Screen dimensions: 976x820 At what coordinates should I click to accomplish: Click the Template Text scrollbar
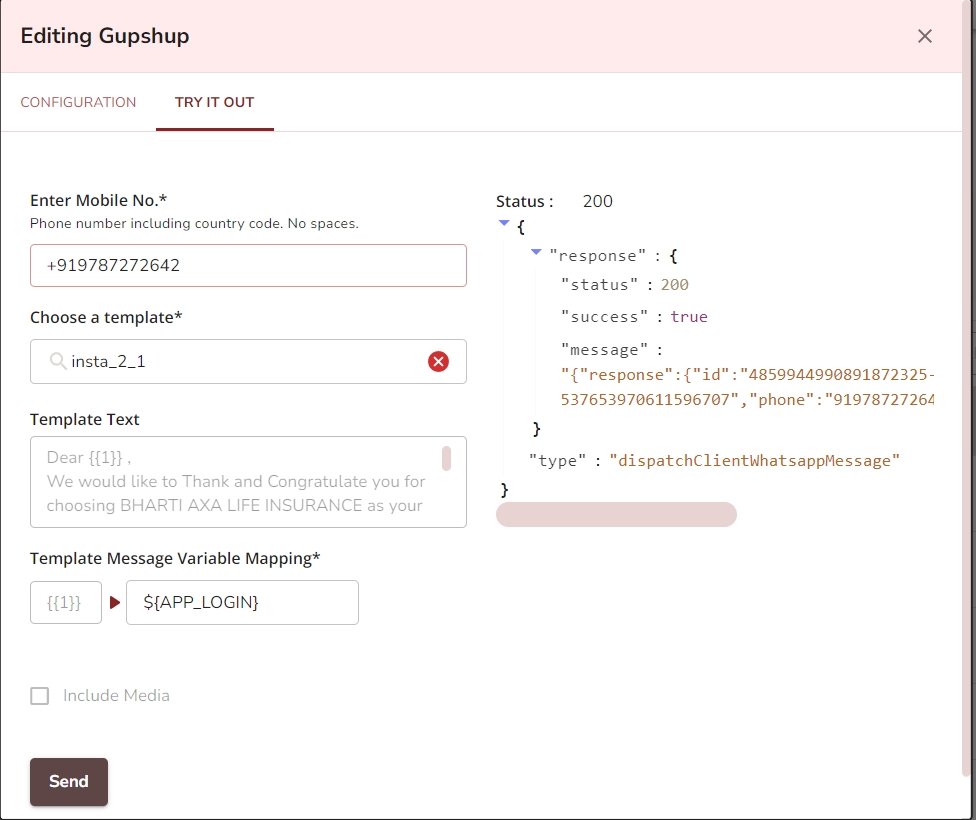[x=446, y=459]
